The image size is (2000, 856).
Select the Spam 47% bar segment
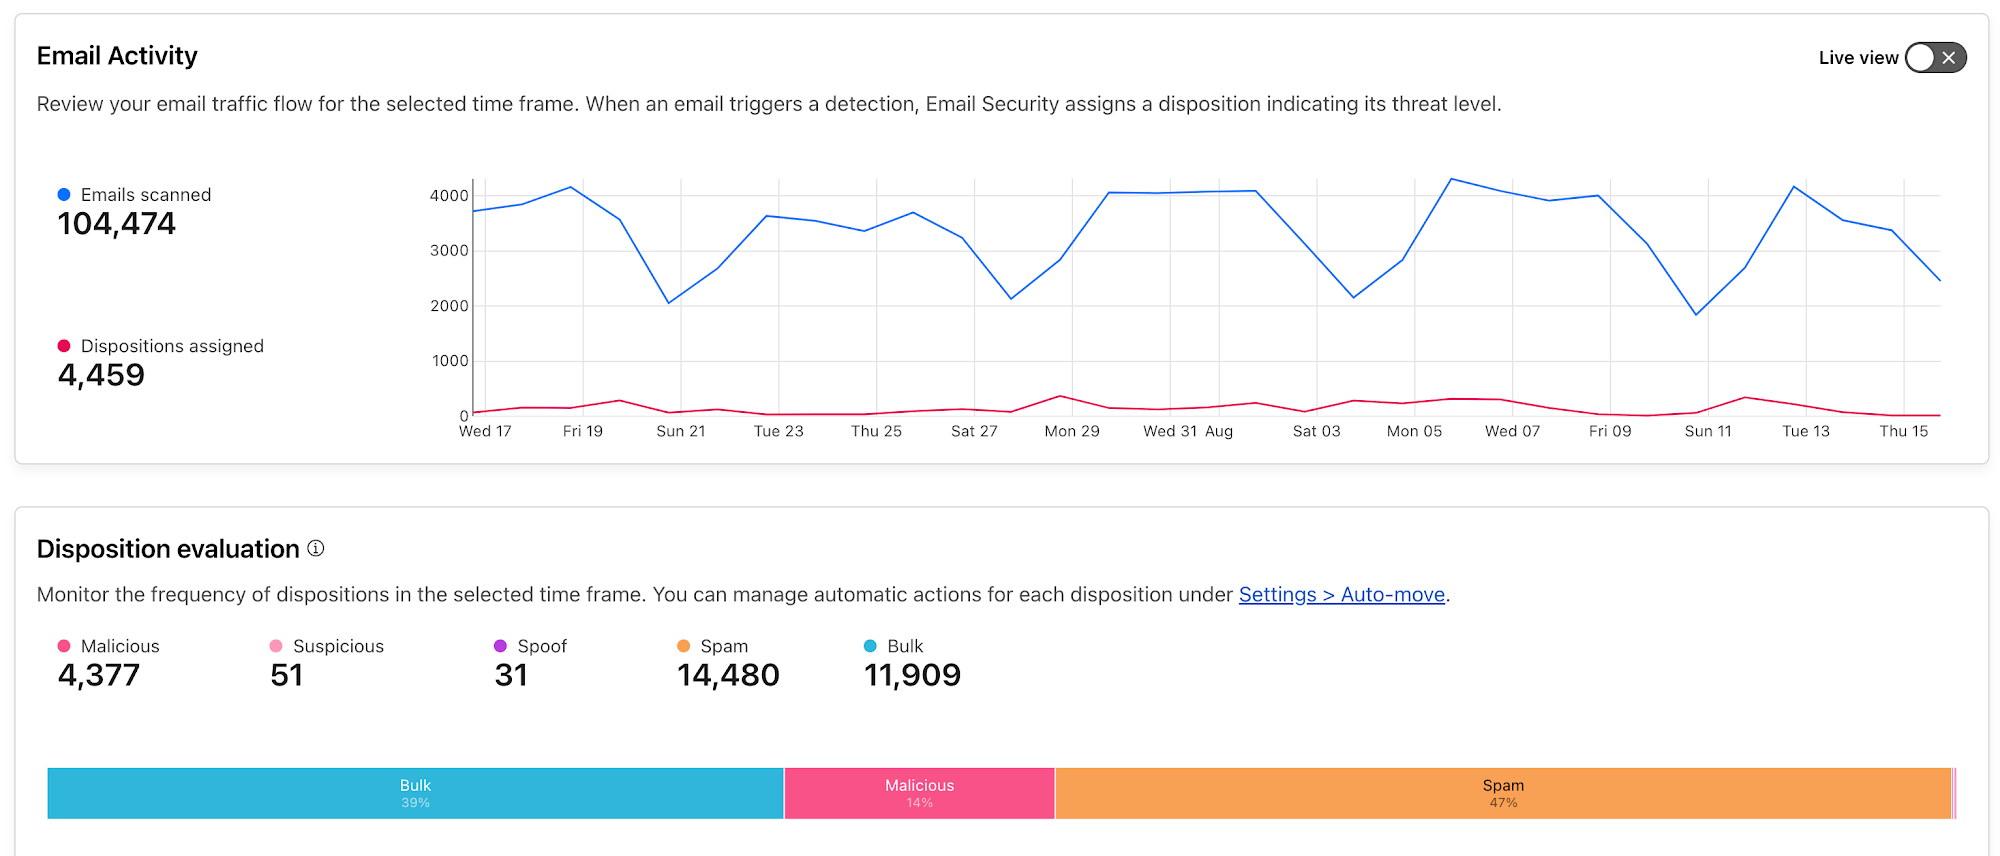click(x=1503, y=793)
